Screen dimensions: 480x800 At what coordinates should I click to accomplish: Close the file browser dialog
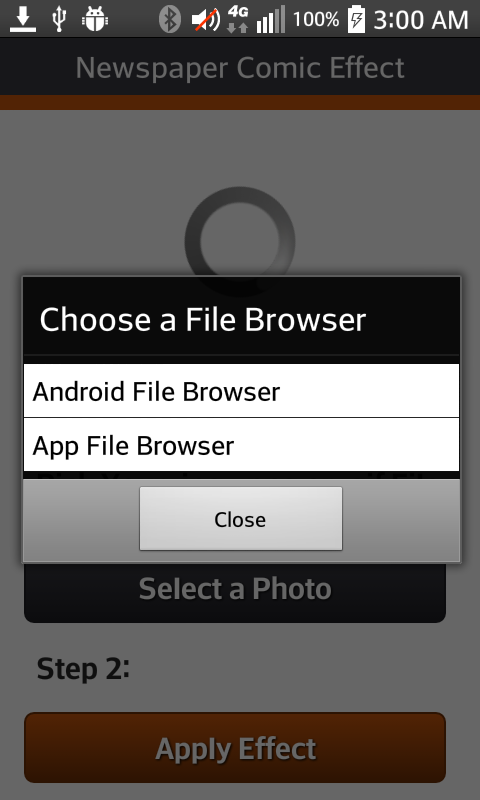tap(241, 518)
